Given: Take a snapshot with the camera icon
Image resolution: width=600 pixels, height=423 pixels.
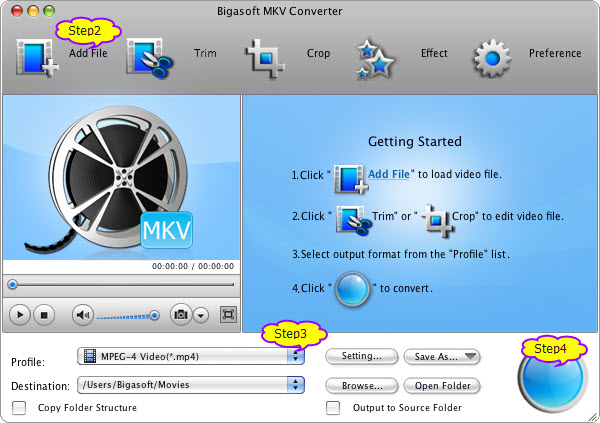Looking at the screenshot, I should click(181, 315).
